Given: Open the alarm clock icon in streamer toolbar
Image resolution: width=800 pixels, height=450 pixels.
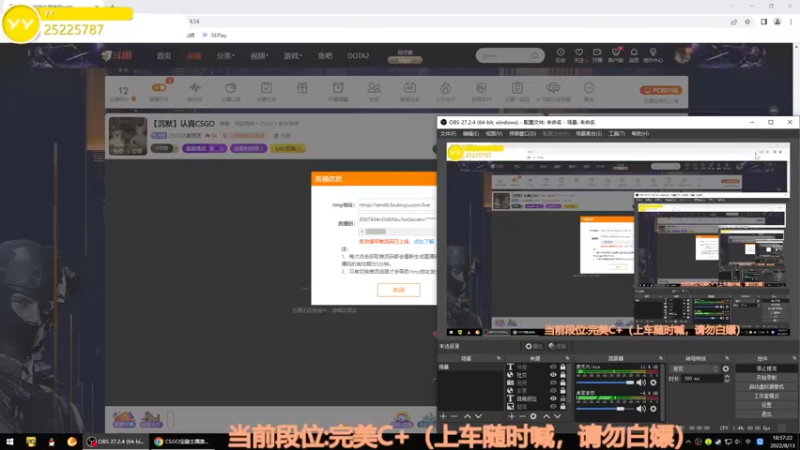Looking at the screenshot, I should click(338, 88).
